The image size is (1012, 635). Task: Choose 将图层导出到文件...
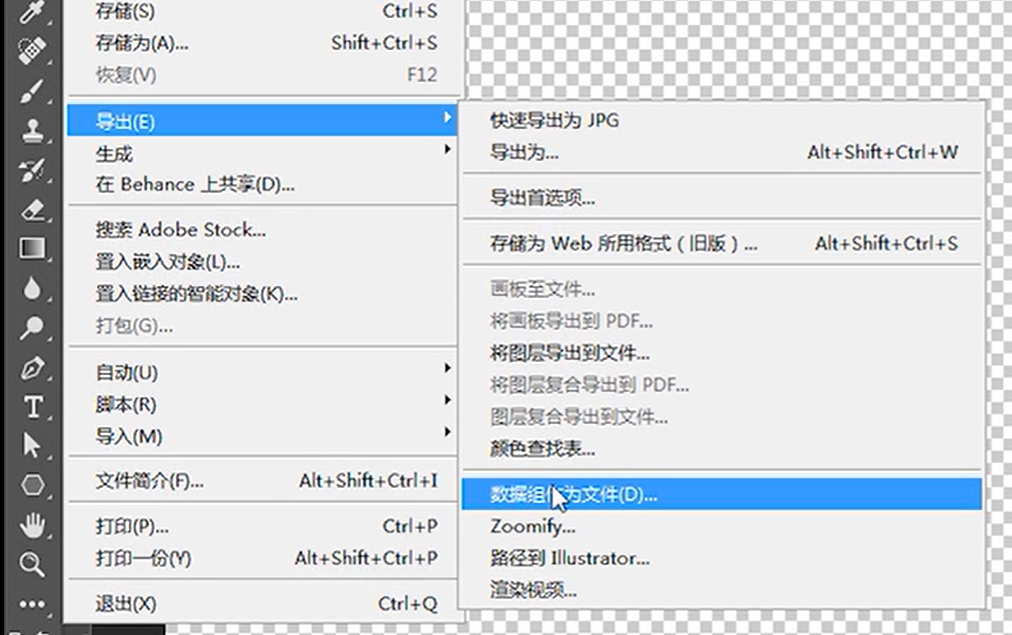pyautogui.click(x=722, y=353)
